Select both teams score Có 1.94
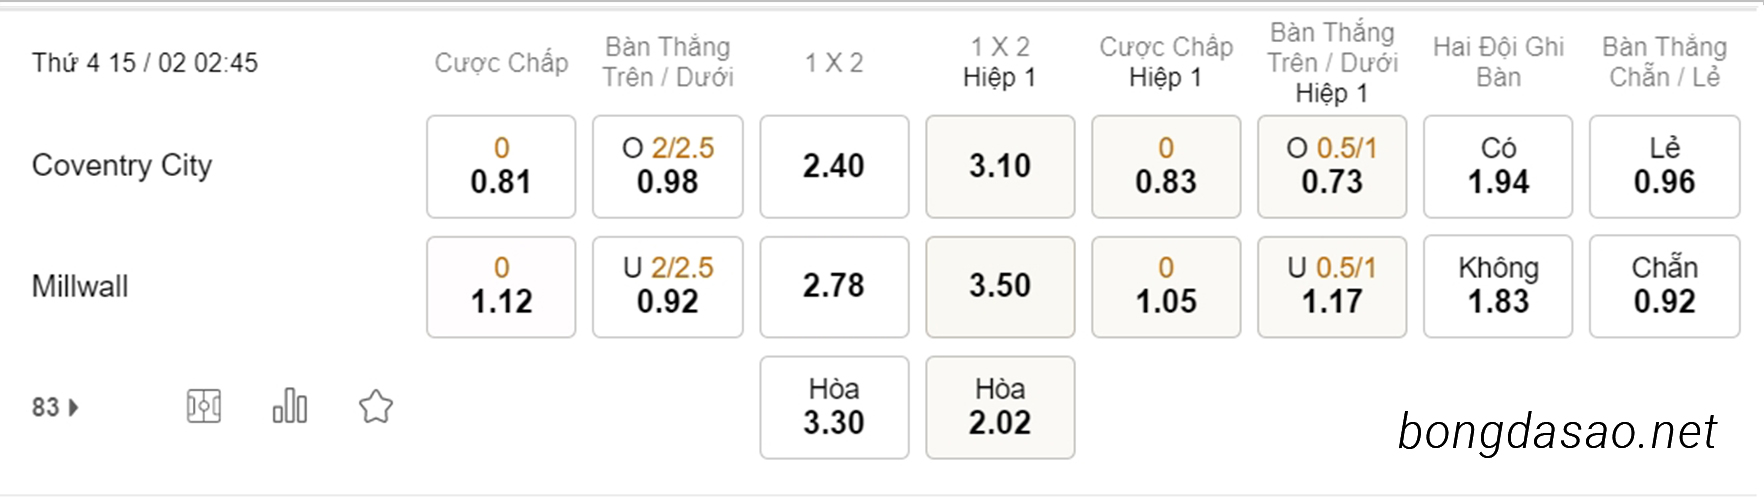The width and height of the screenshot is (1764, 502). coord(1498,166)
